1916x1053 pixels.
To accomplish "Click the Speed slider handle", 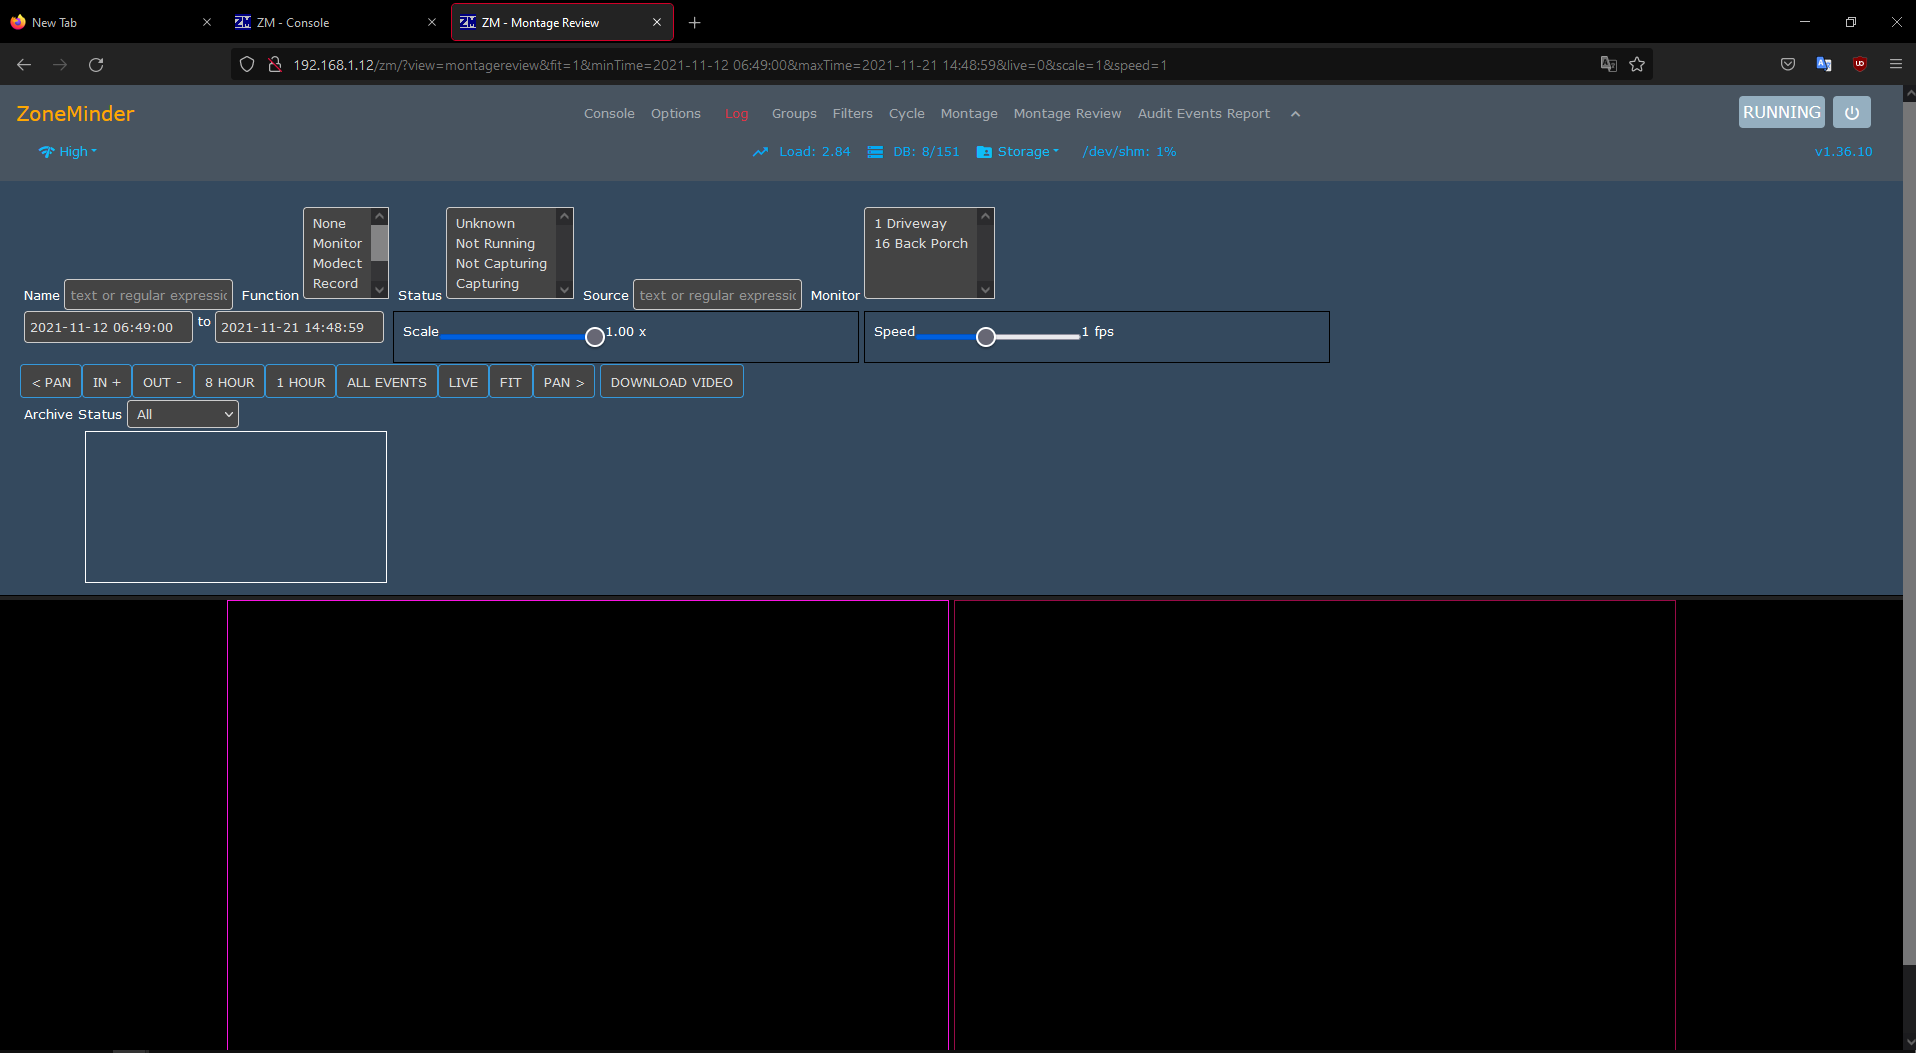I will (986, 337).
